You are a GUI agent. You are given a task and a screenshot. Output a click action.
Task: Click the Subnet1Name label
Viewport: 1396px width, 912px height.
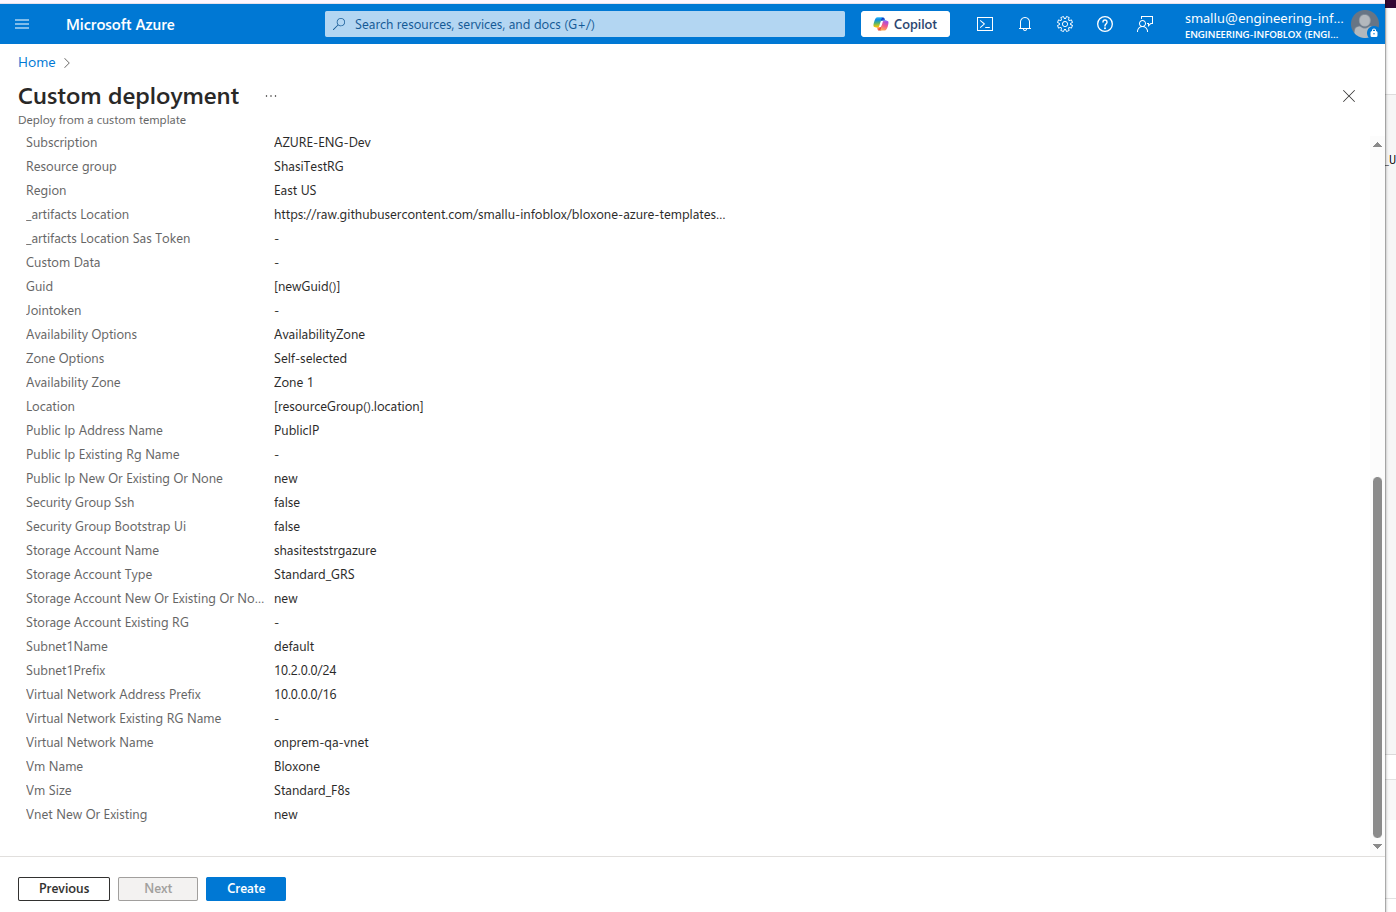pos(67,646)
